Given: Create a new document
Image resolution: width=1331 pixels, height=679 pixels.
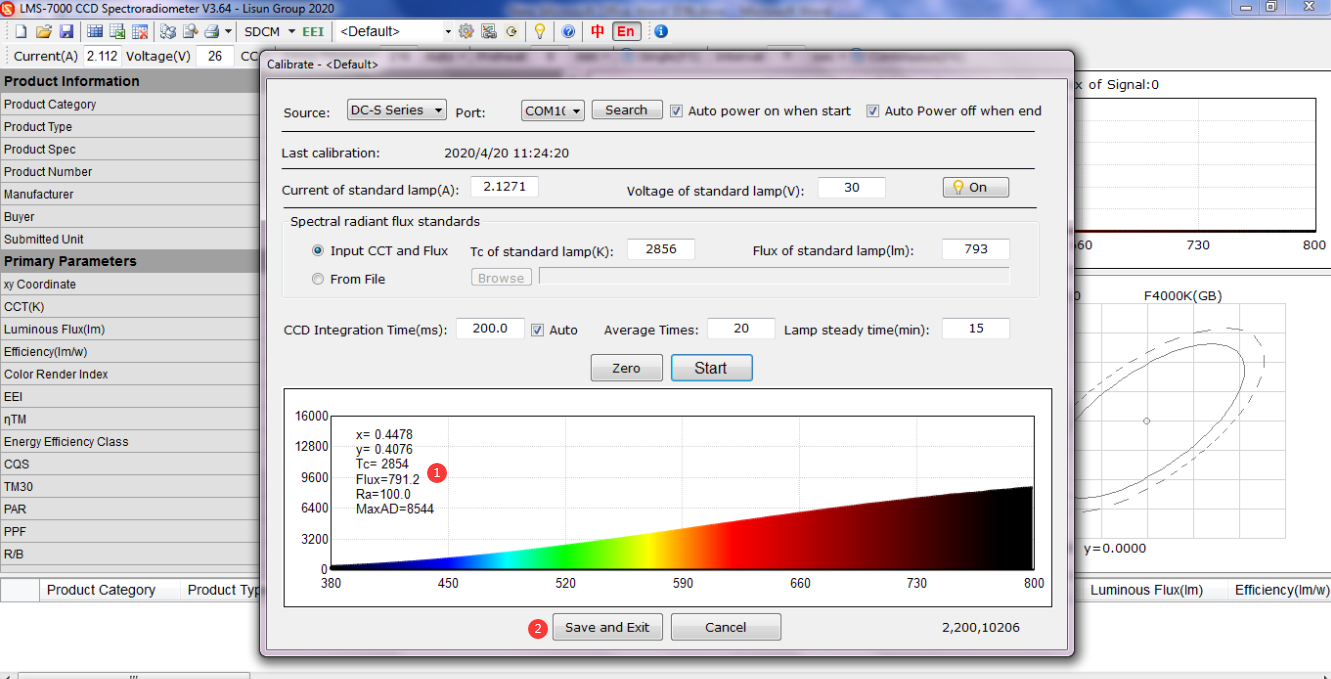Looking at the screenshot, I should pos(19,31).
